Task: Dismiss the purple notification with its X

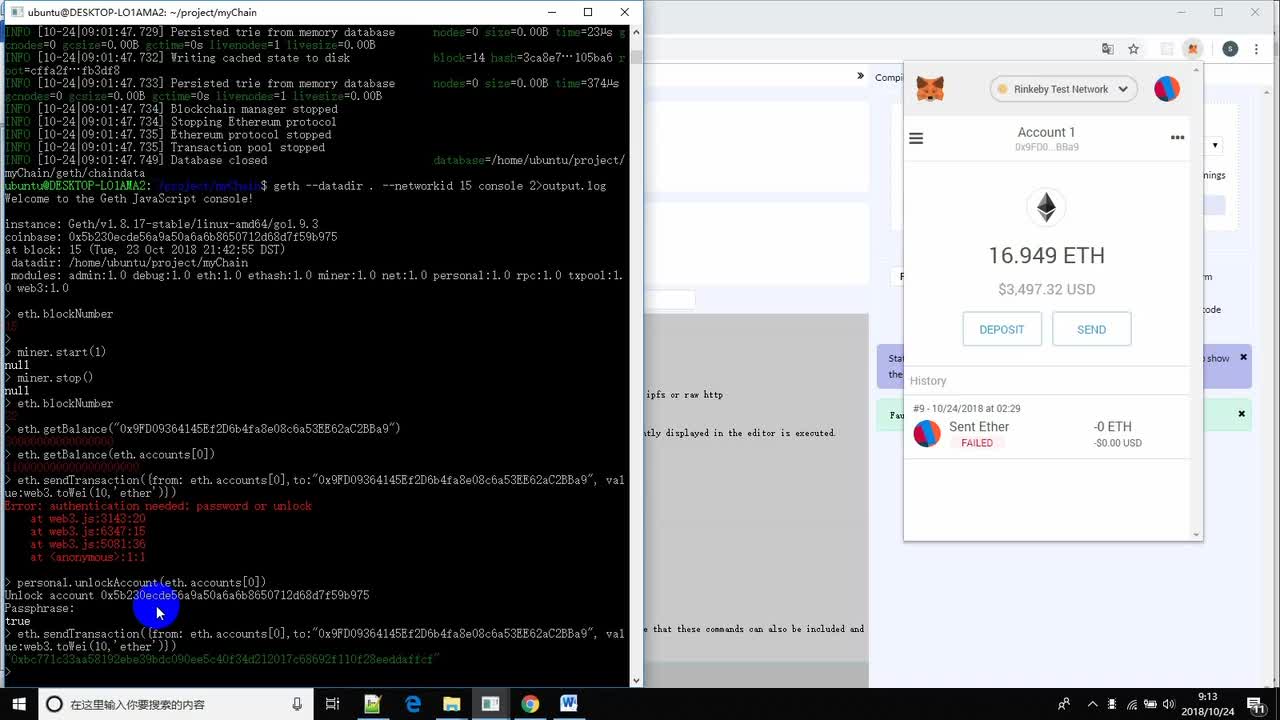Action: [x=1244, y=357]
